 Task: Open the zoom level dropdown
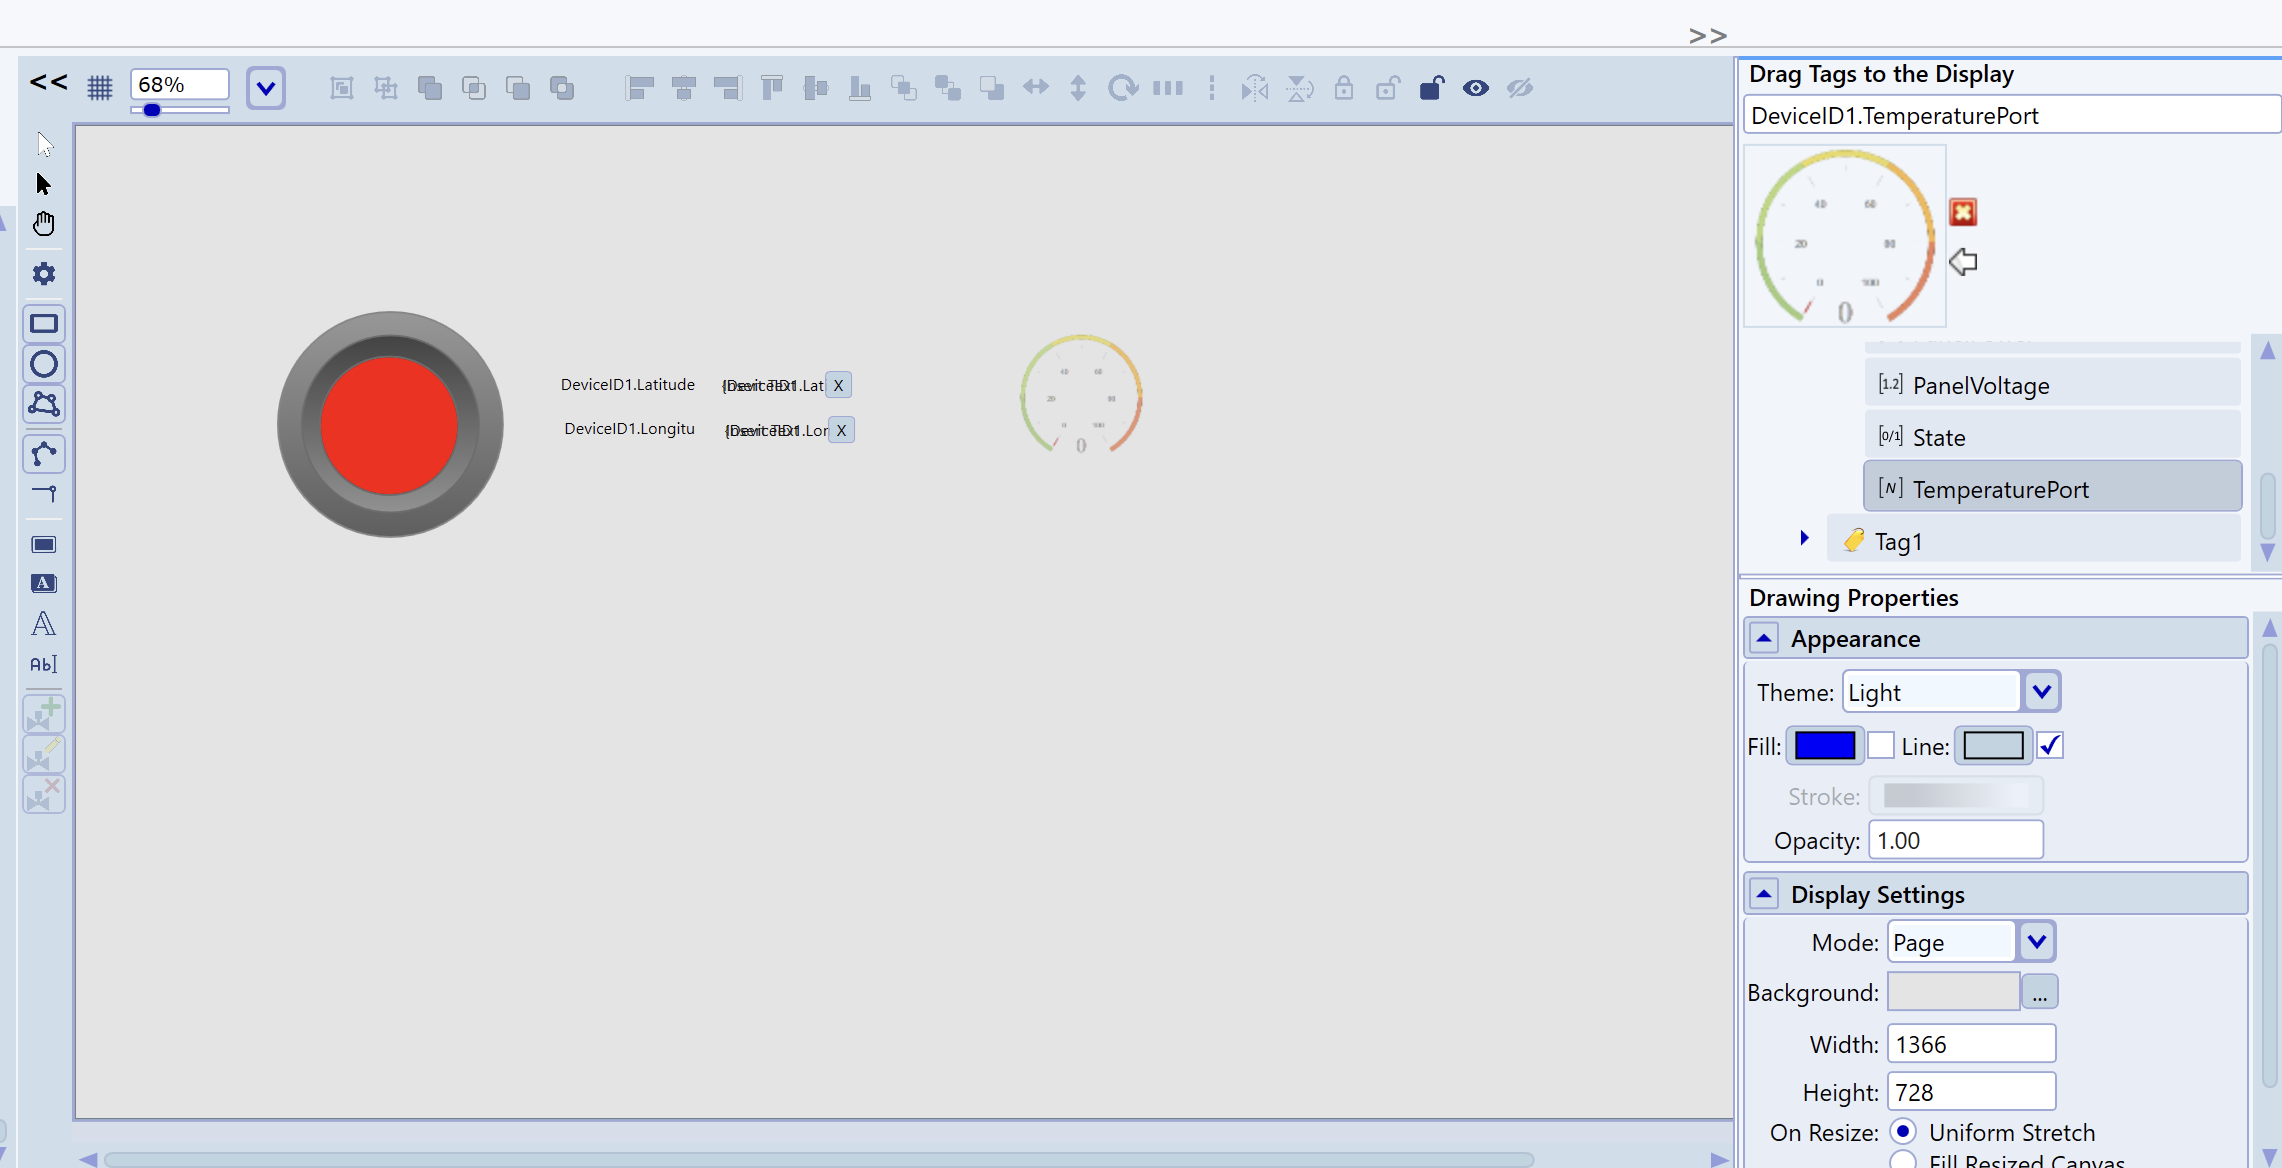tap(266, 88)
